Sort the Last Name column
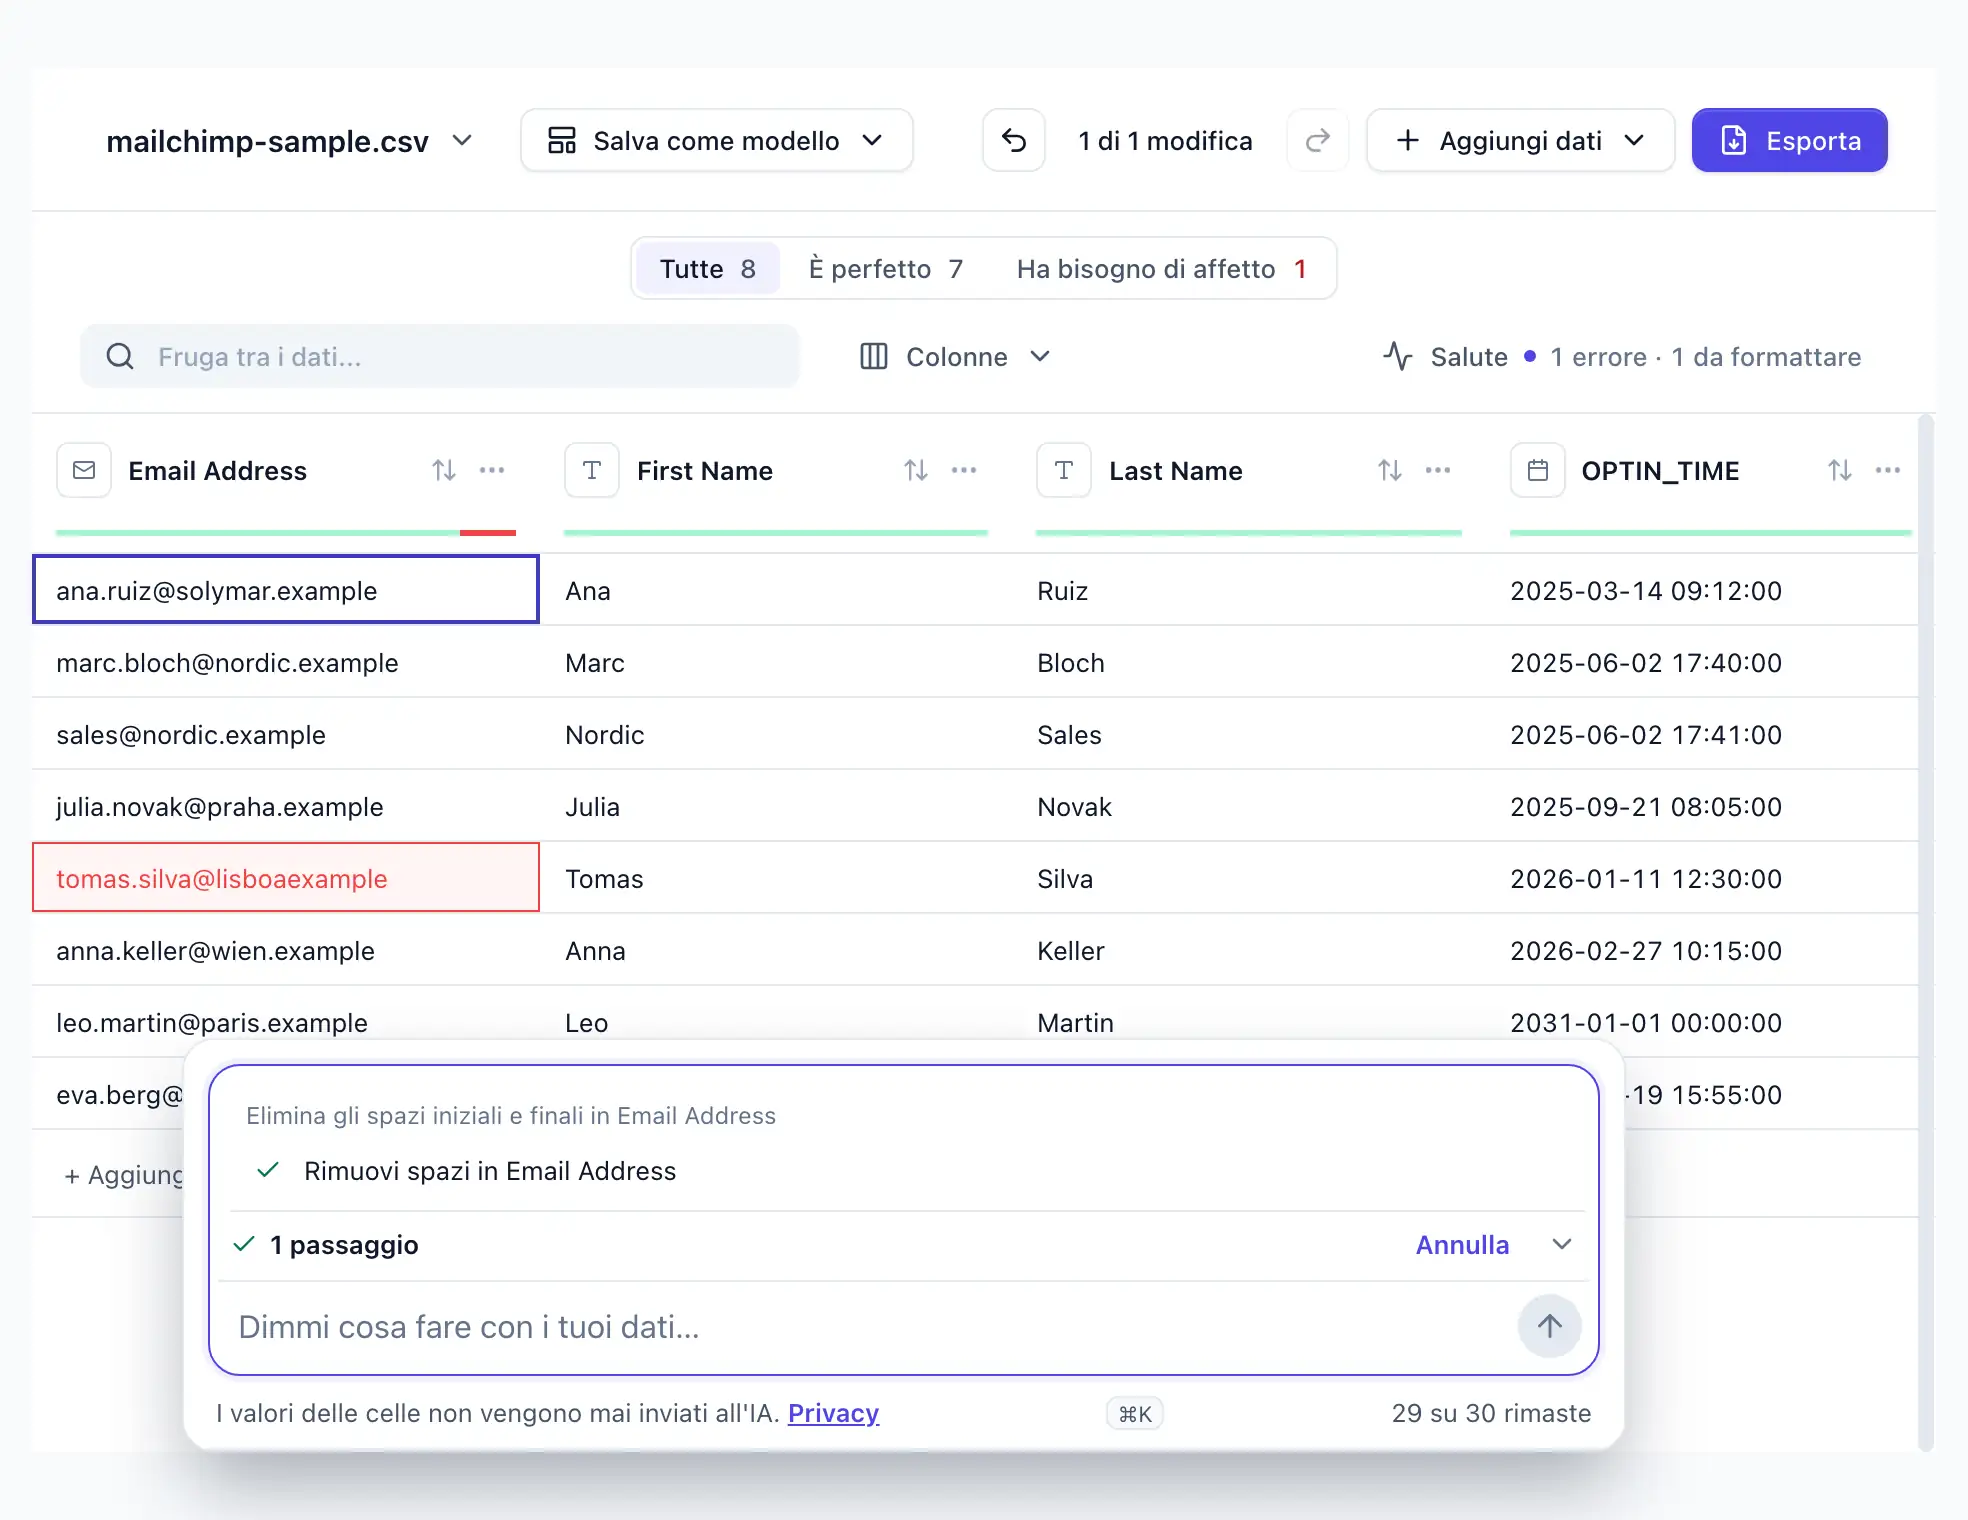The image size is (1968, 1520). click(1390, 470)
